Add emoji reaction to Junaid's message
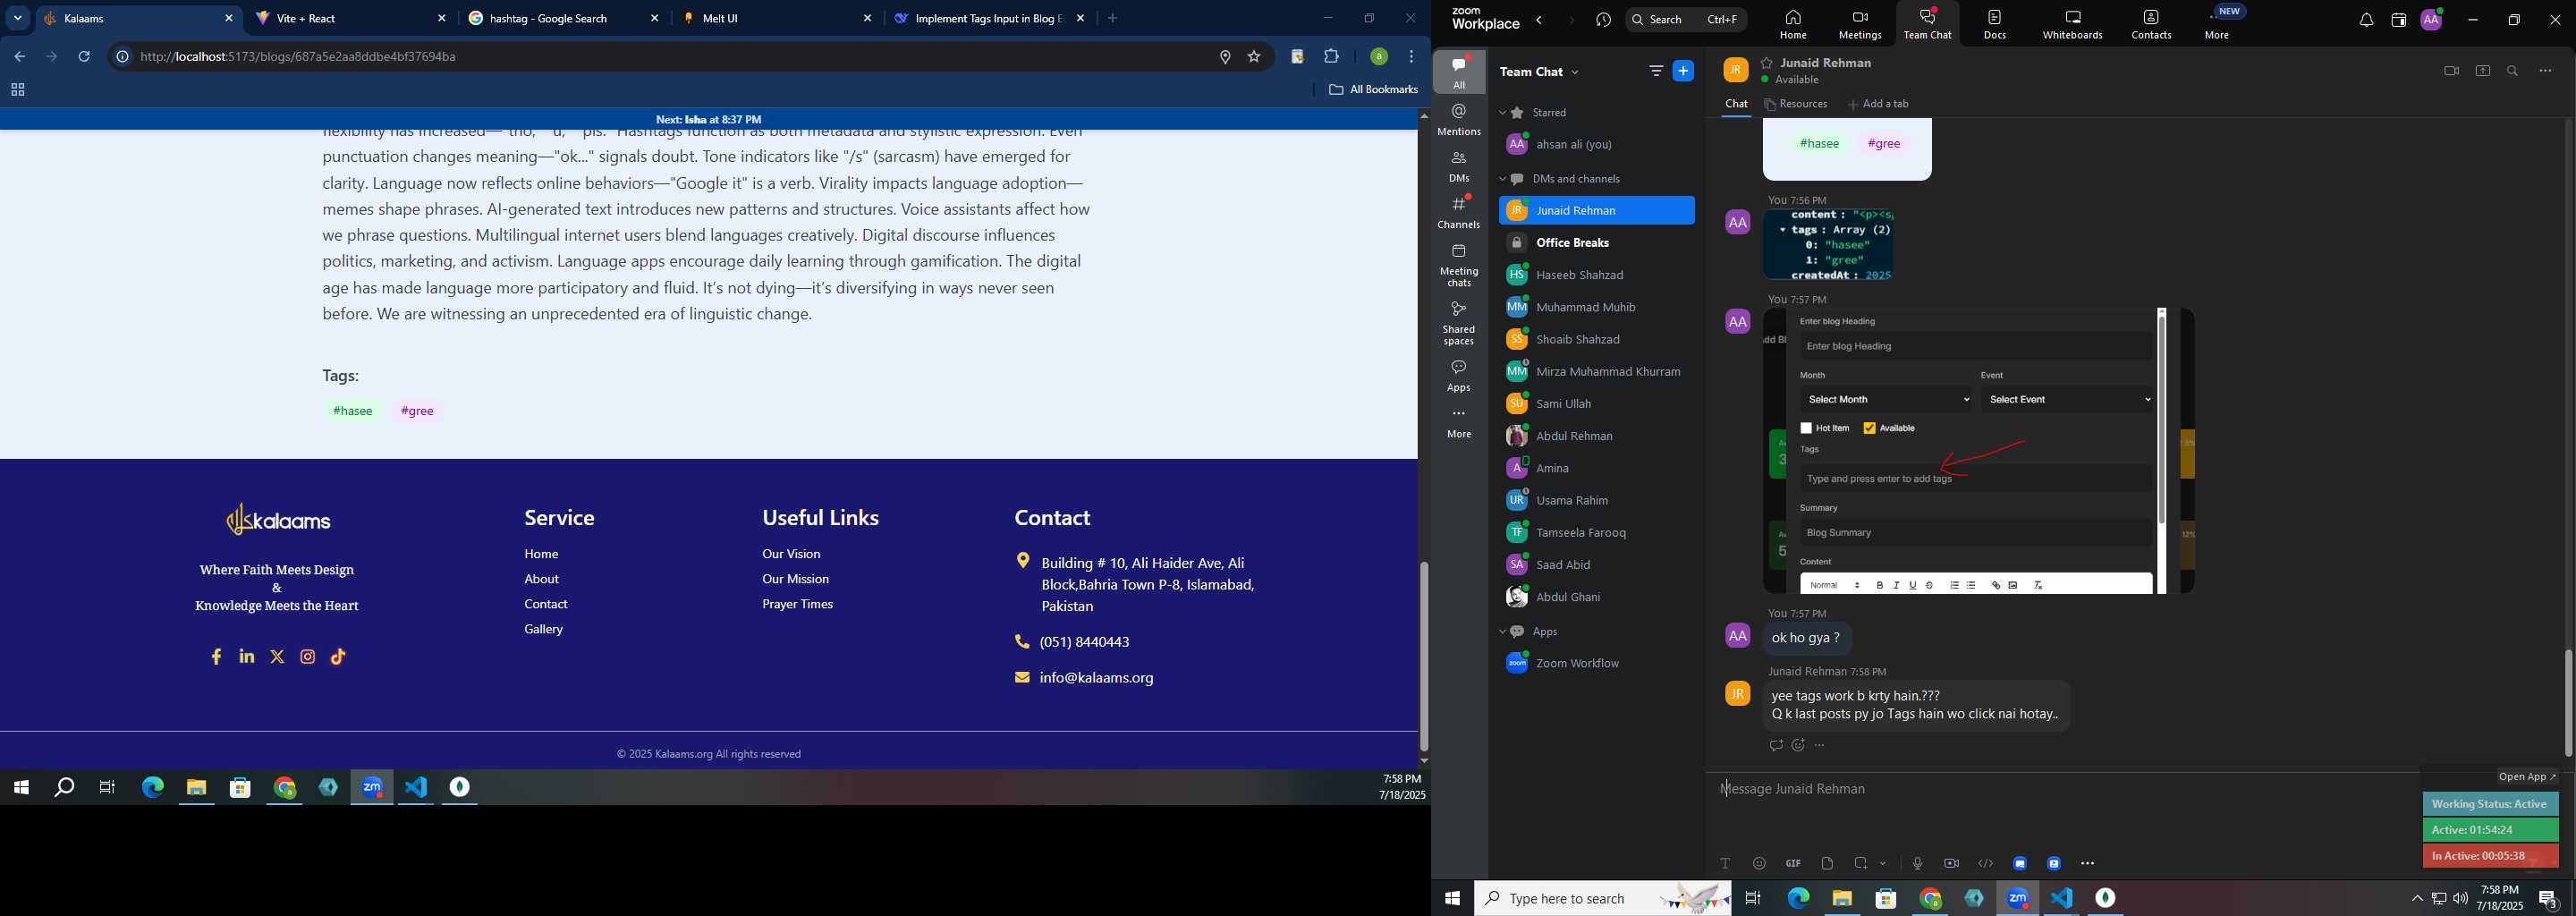Image resolution: width=2576 pixels, height=916 pixels. pyautogui.click(x=1798, y=746)
